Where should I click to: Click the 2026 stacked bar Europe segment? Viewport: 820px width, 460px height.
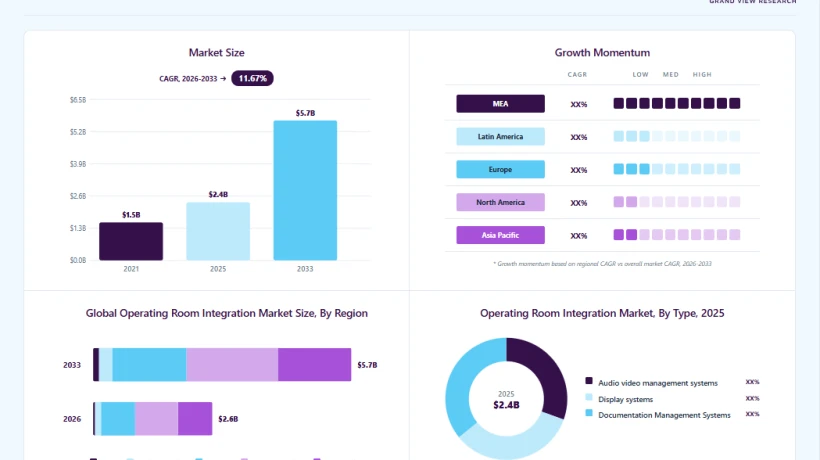click(118, 419)
